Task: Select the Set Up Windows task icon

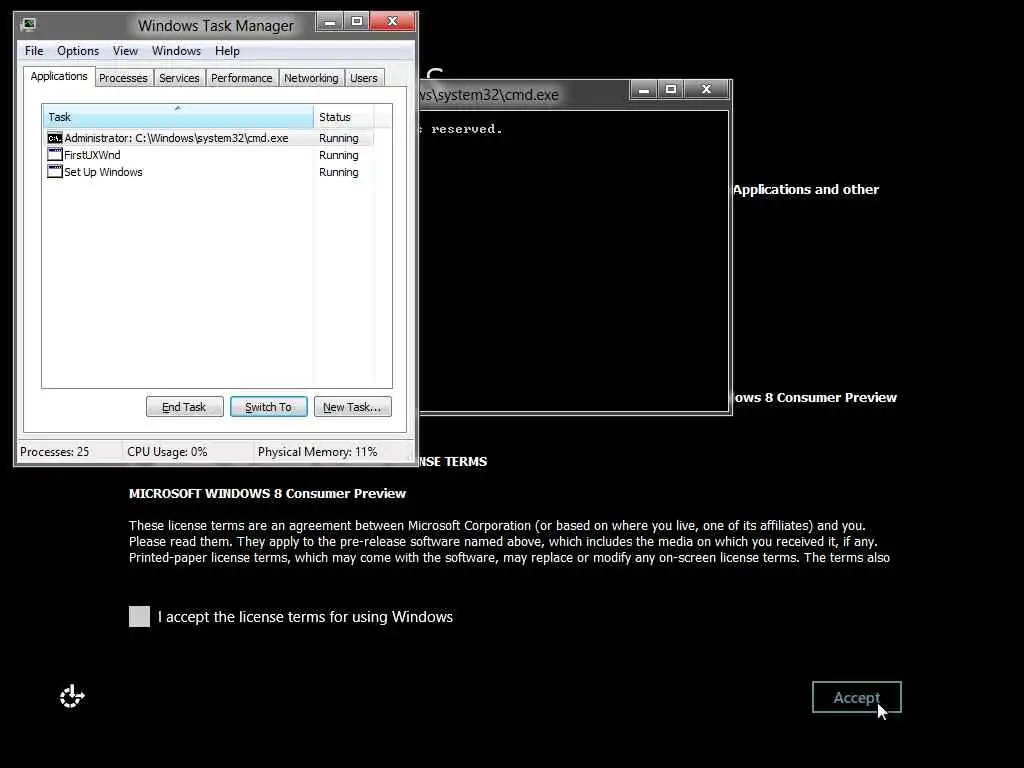Action: coord(55,172)
